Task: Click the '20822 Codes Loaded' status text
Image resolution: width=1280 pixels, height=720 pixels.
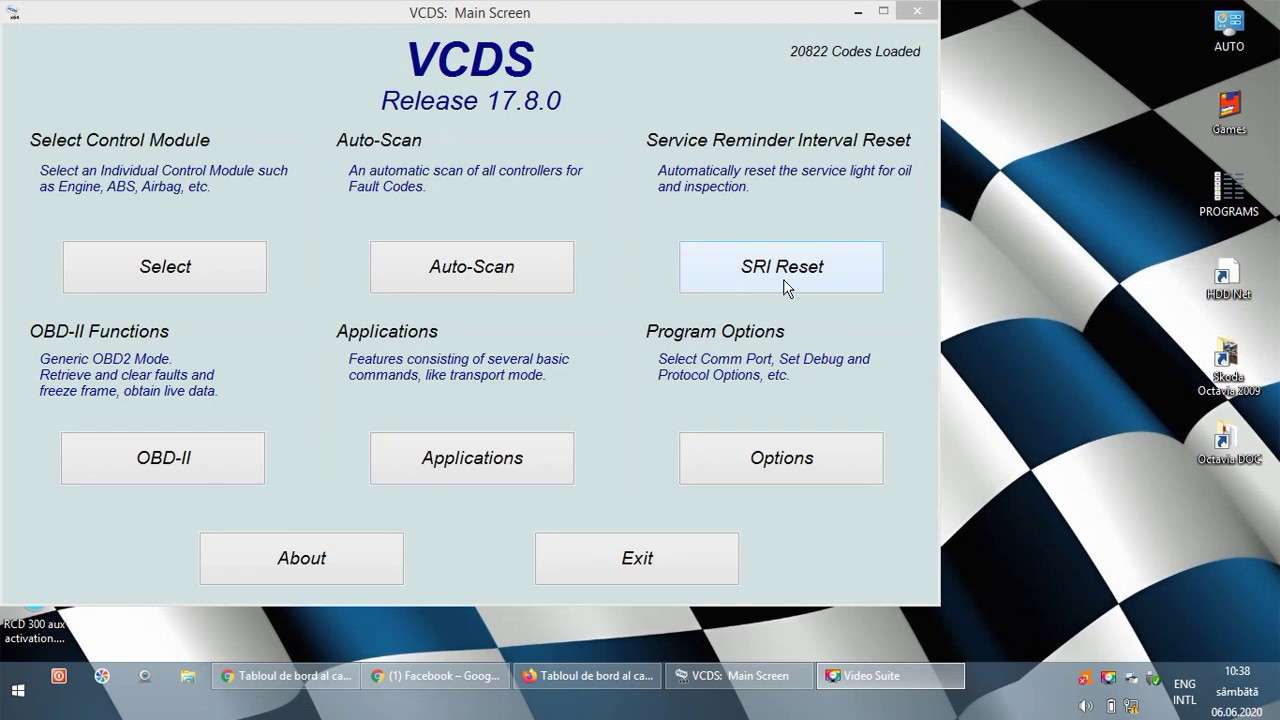Action: click(855, 52)
